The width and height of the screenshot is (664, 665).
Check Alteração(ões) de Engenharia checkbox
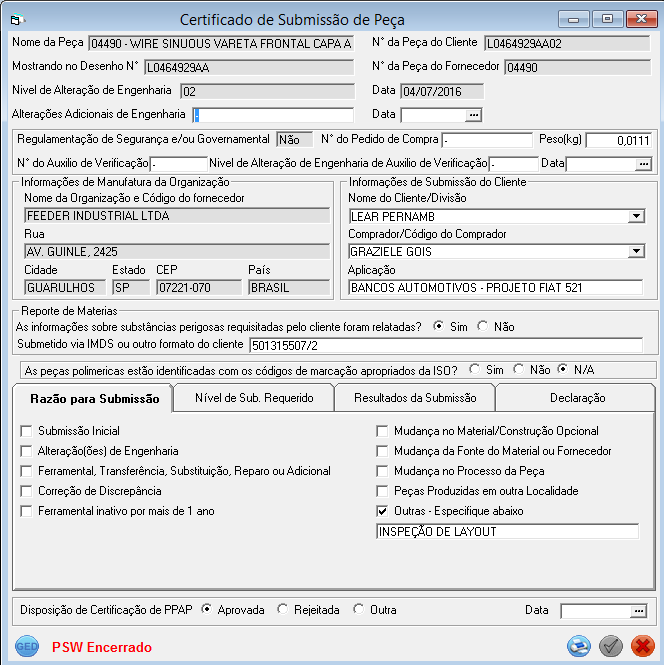pyautogui.click(x=26, y=451)
